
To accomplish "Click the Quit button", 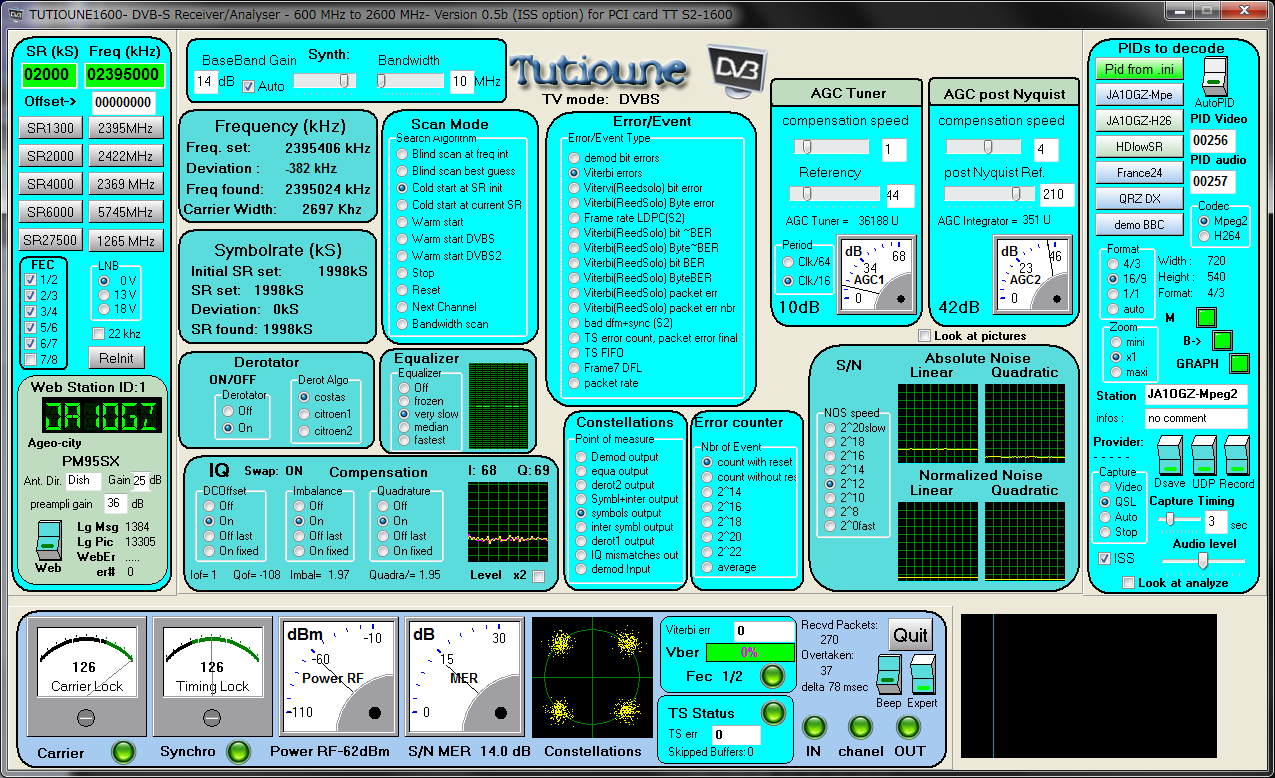I will [x=911, y=635].
